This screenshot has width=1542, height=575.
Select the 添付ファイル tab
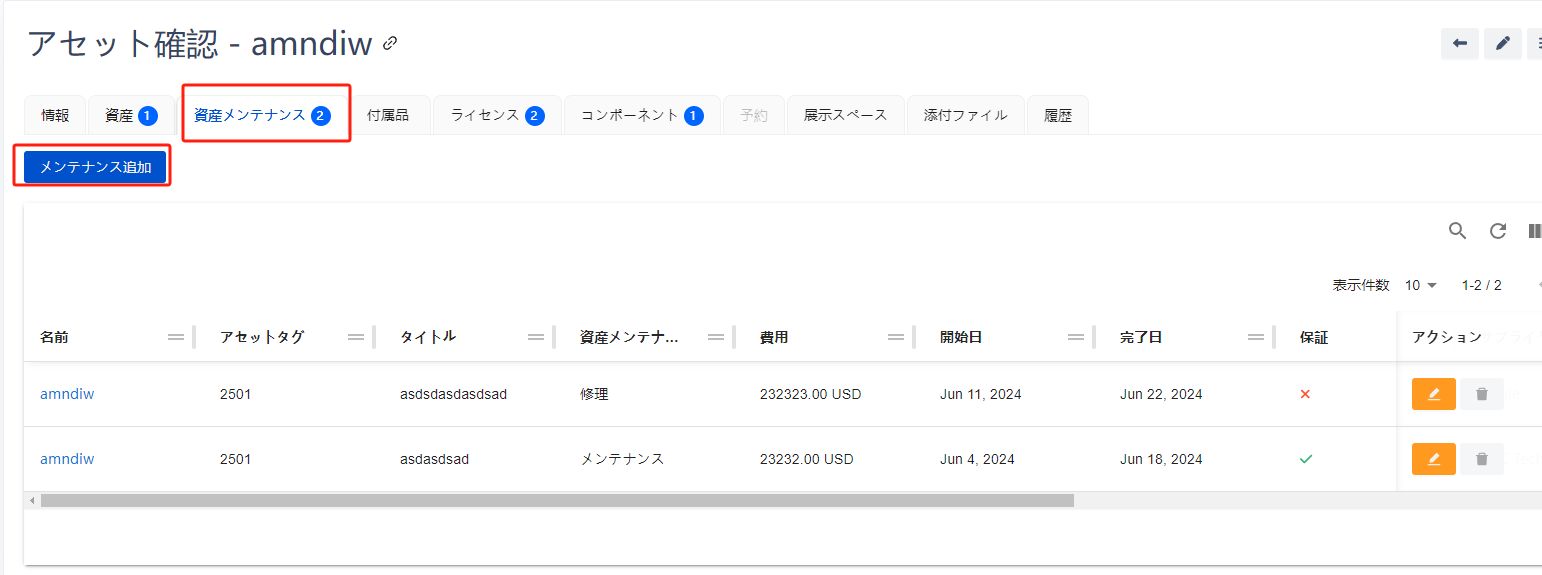tap(965, 115)
